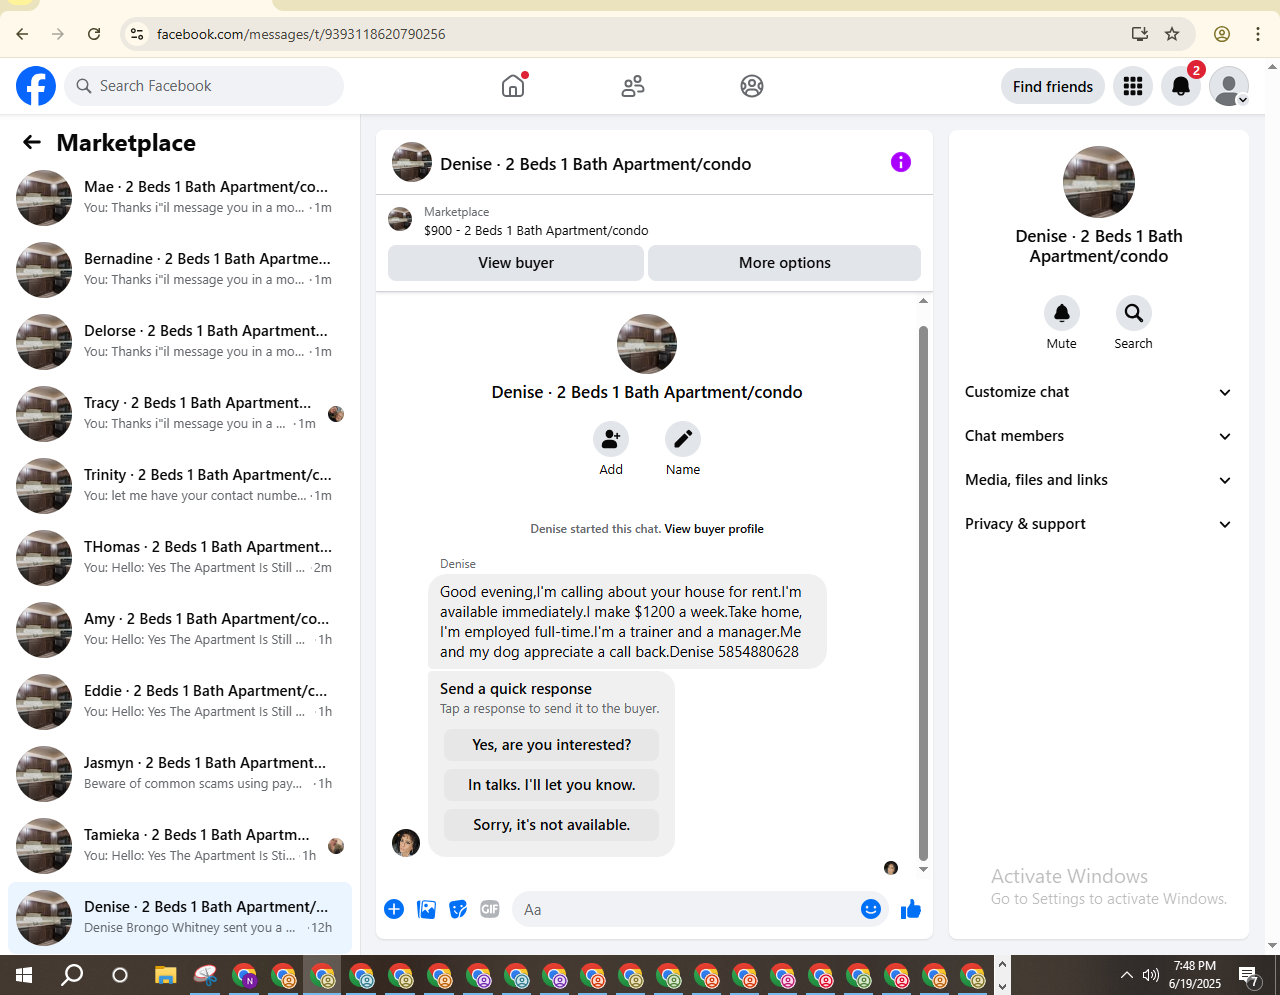Expand the Chat members section

click(1098, 436)
